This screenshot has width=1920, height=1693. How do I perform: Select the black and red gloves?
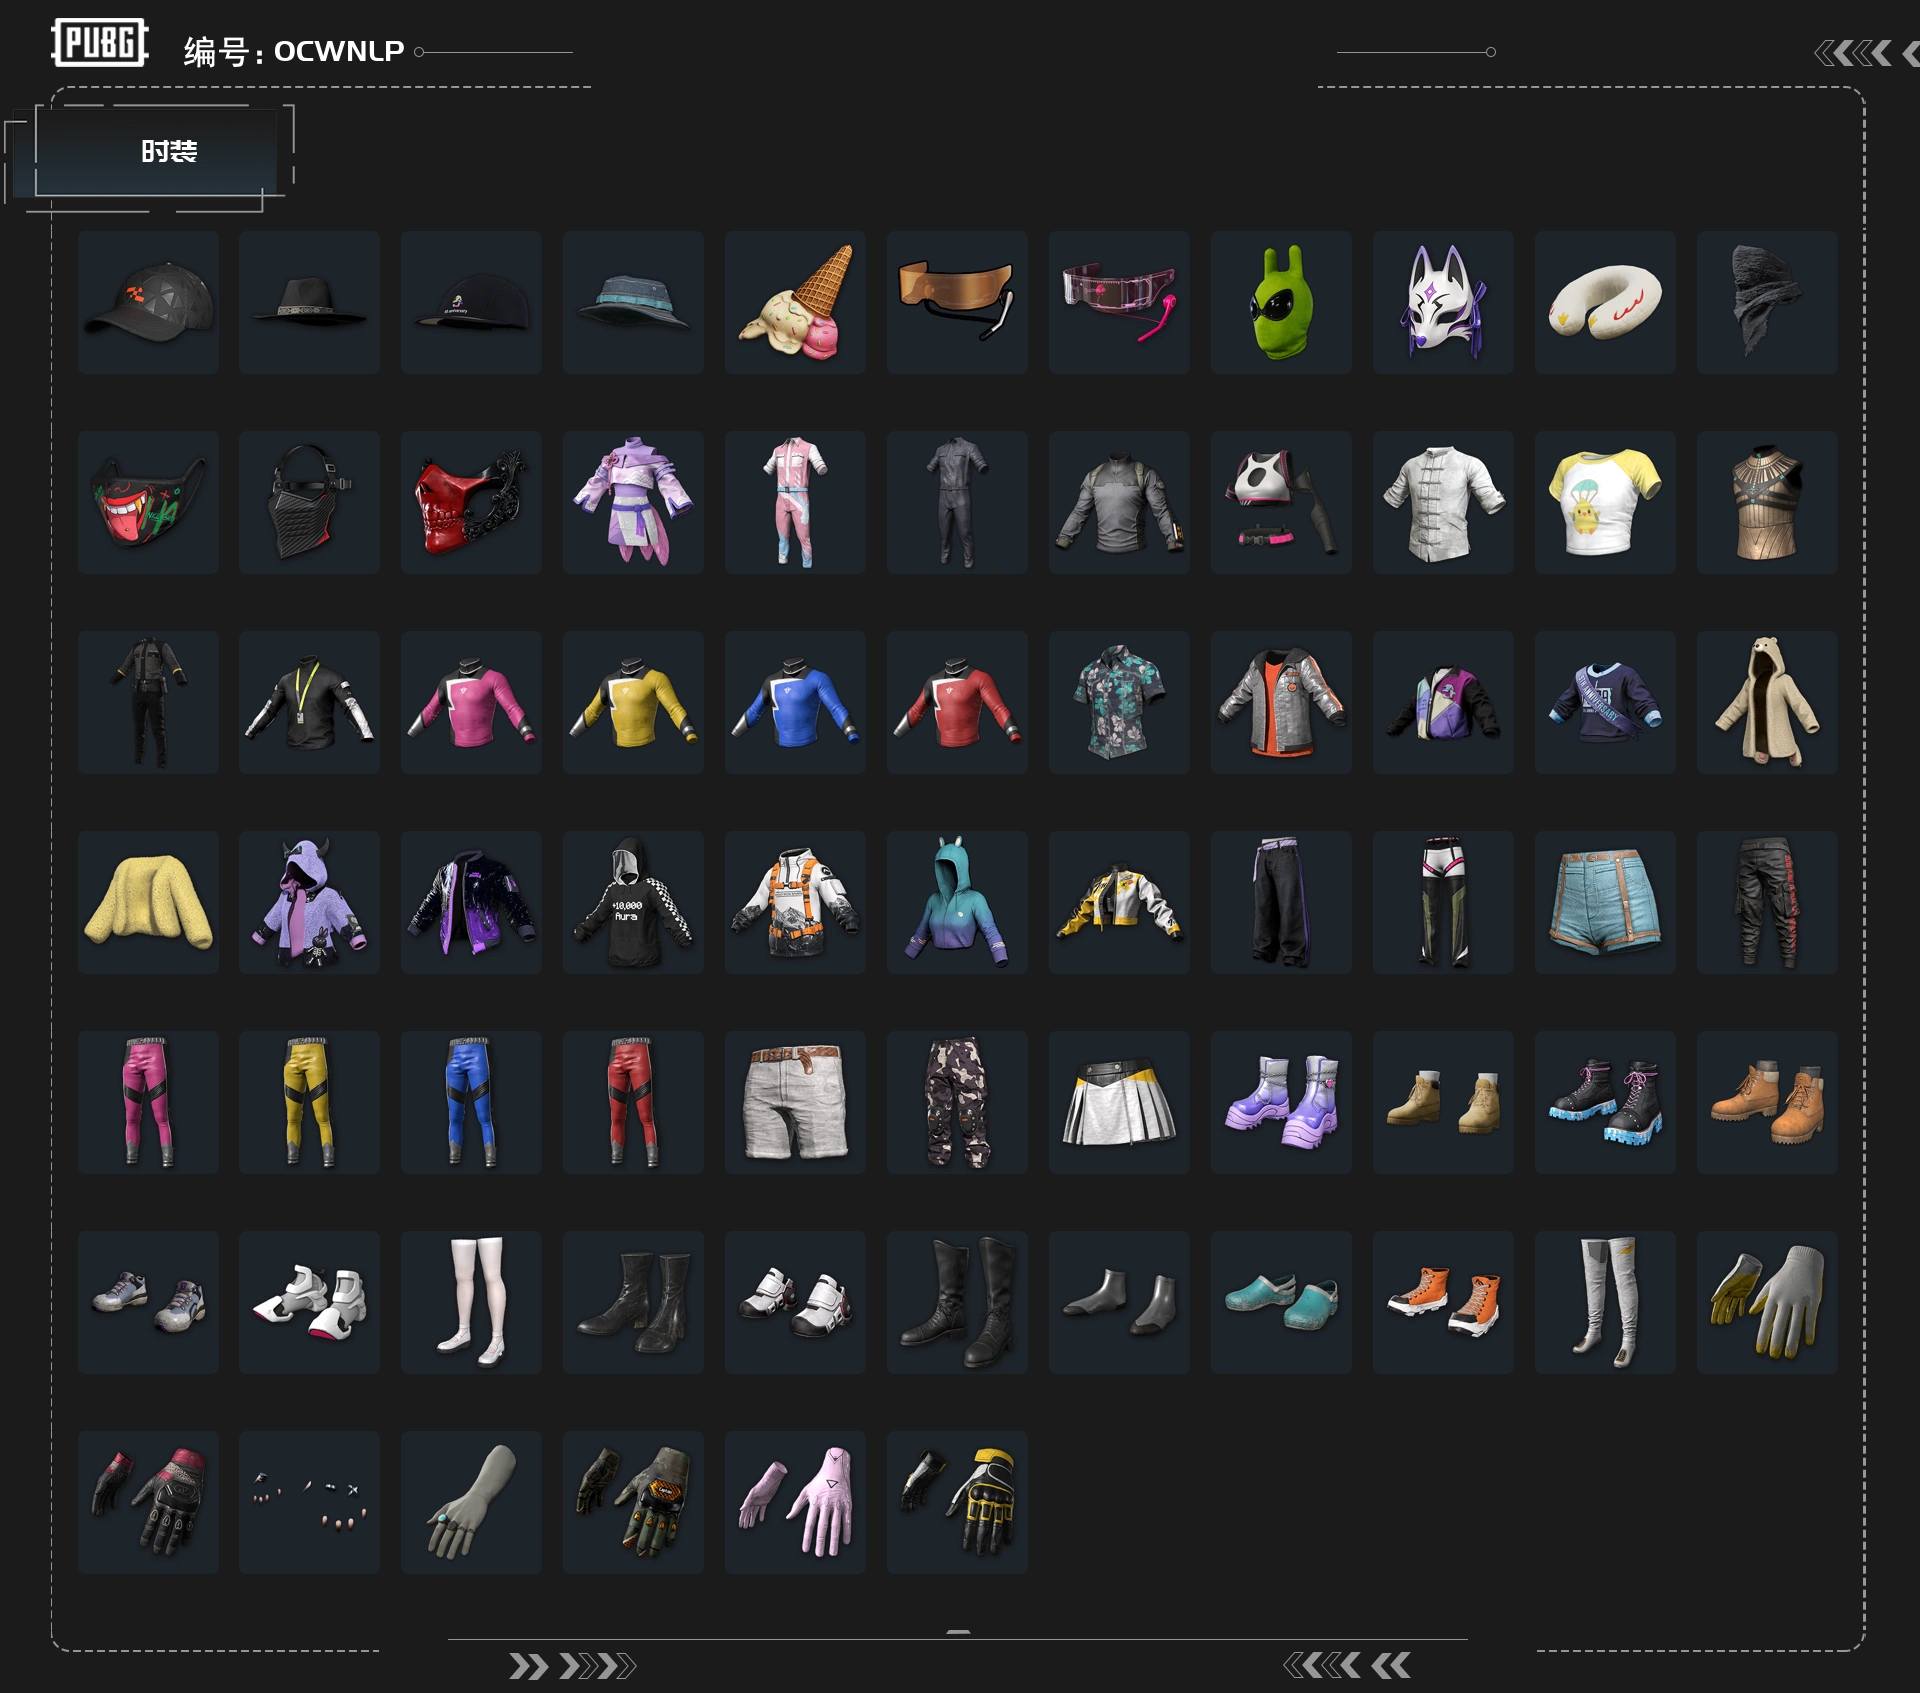pyautogui.click(x=148, y=1502)
